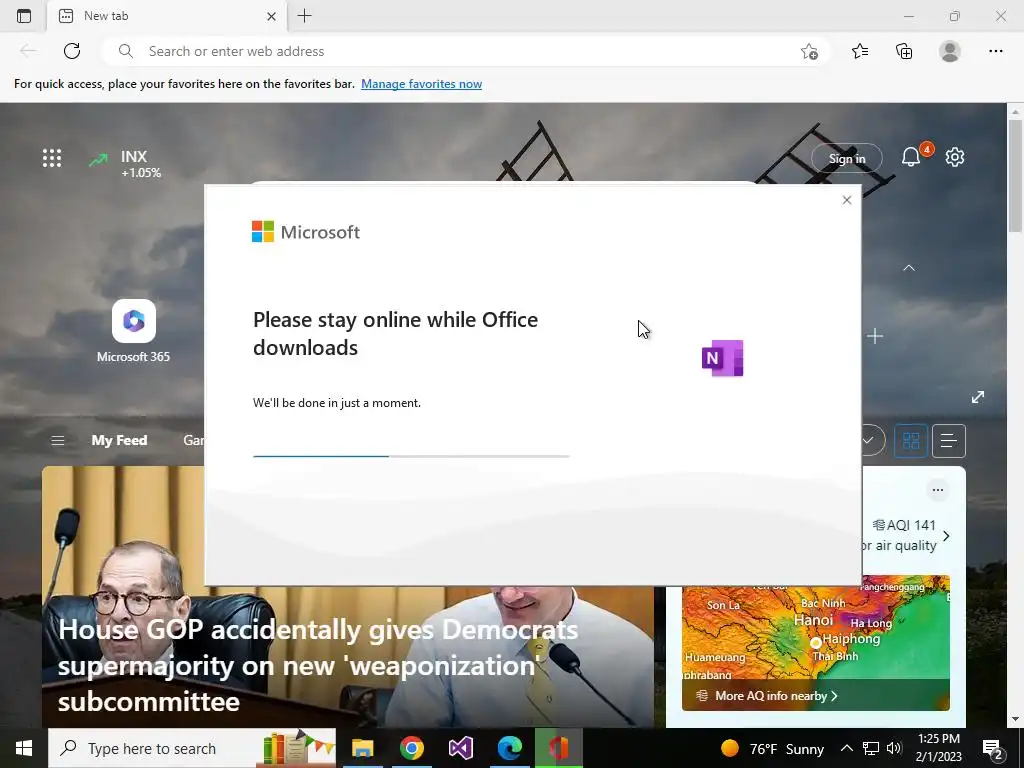
Task: Open the 76°F Sunny weather widget
Action: pyautogui.click(x=773, y=748)
